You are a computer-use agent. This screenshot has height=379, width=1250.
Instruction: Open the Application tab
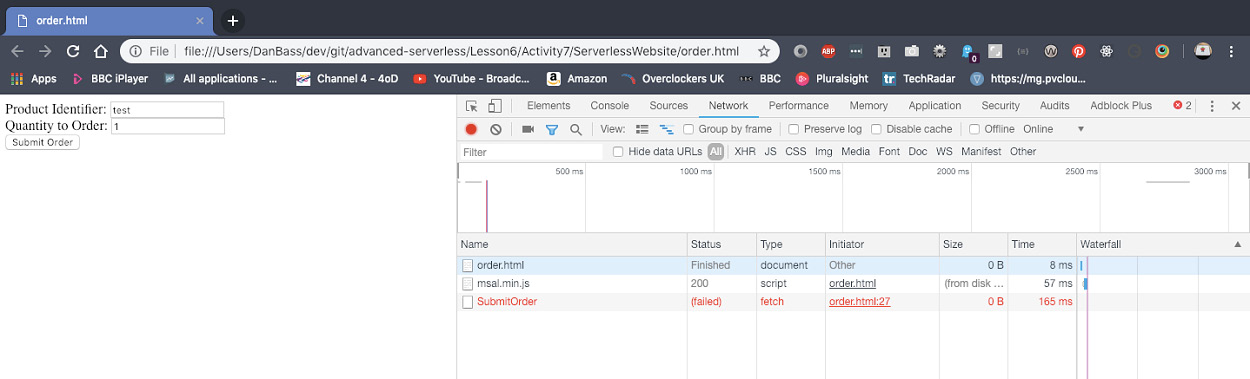(935, 106)
